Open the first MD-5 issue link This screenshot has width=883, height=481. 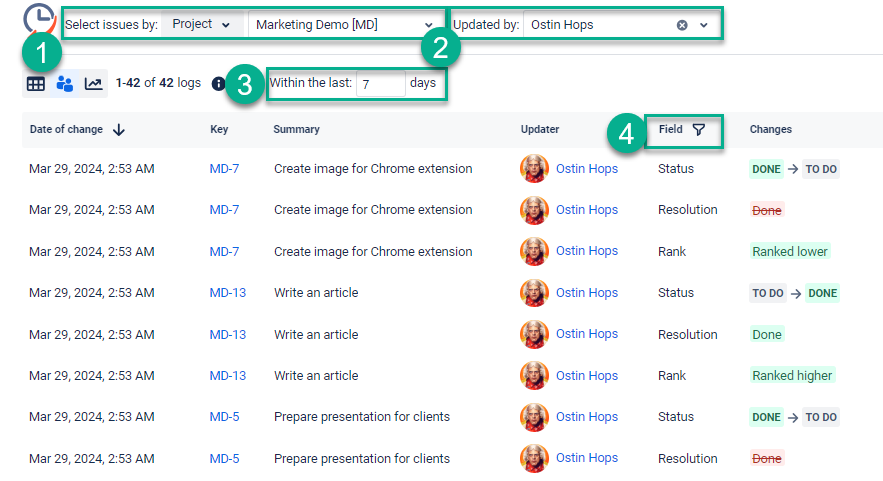[224, 417]
